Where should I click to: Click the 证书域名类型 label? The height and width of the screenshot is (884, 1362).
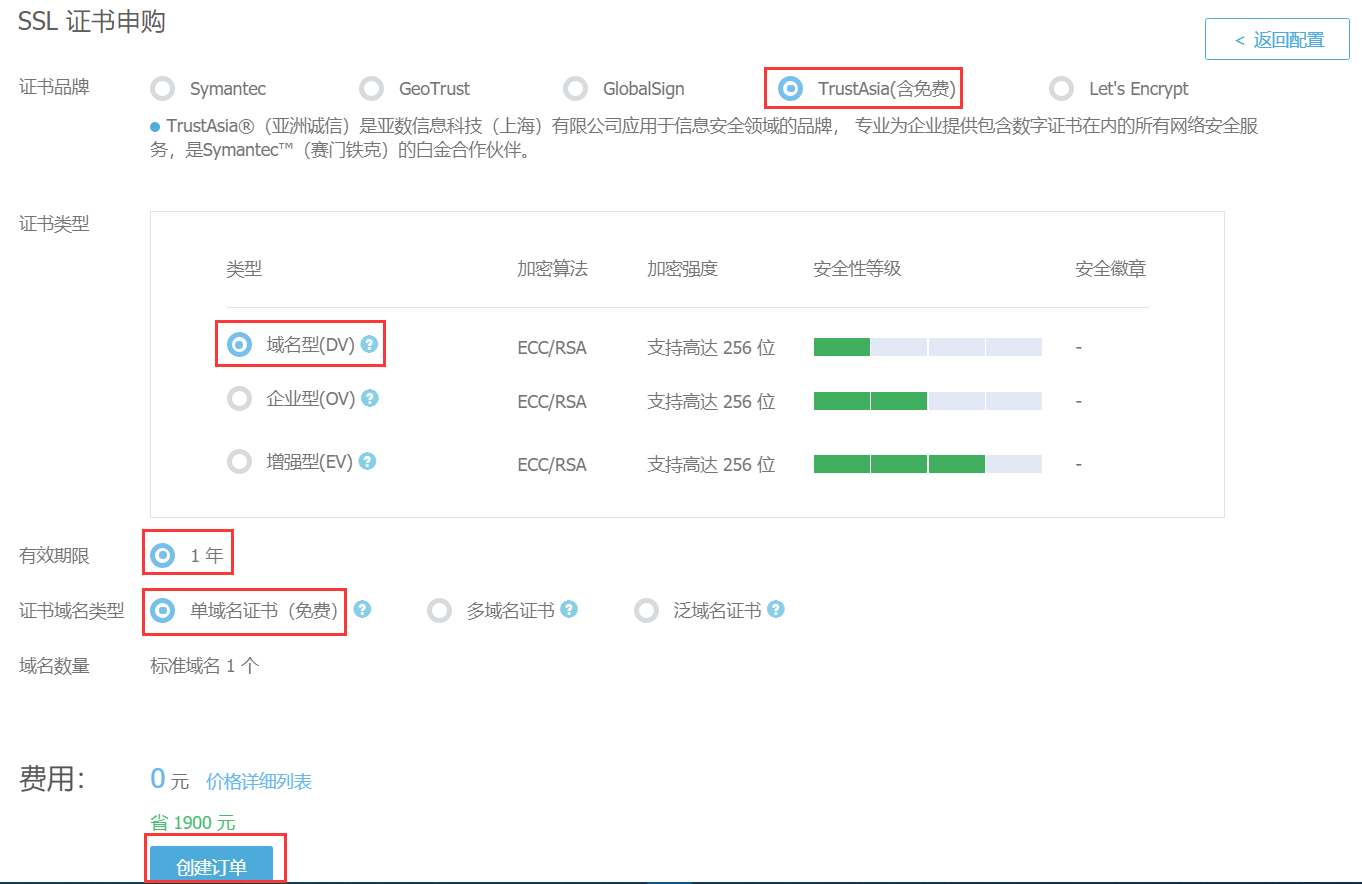72,611
